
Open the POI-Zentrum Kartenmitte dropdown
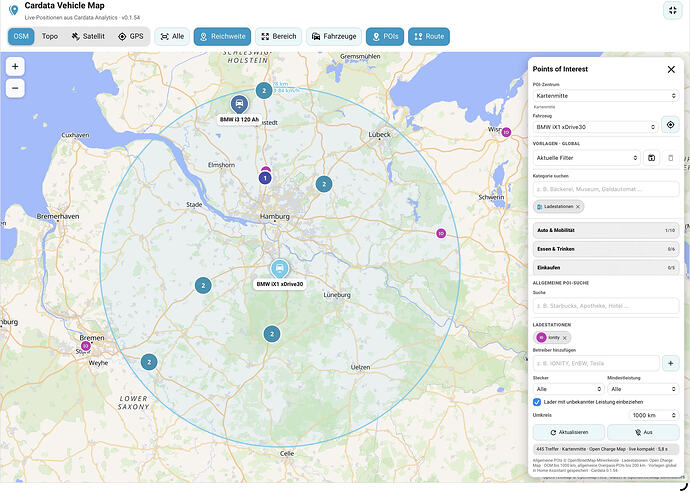[x=606, y=96]
